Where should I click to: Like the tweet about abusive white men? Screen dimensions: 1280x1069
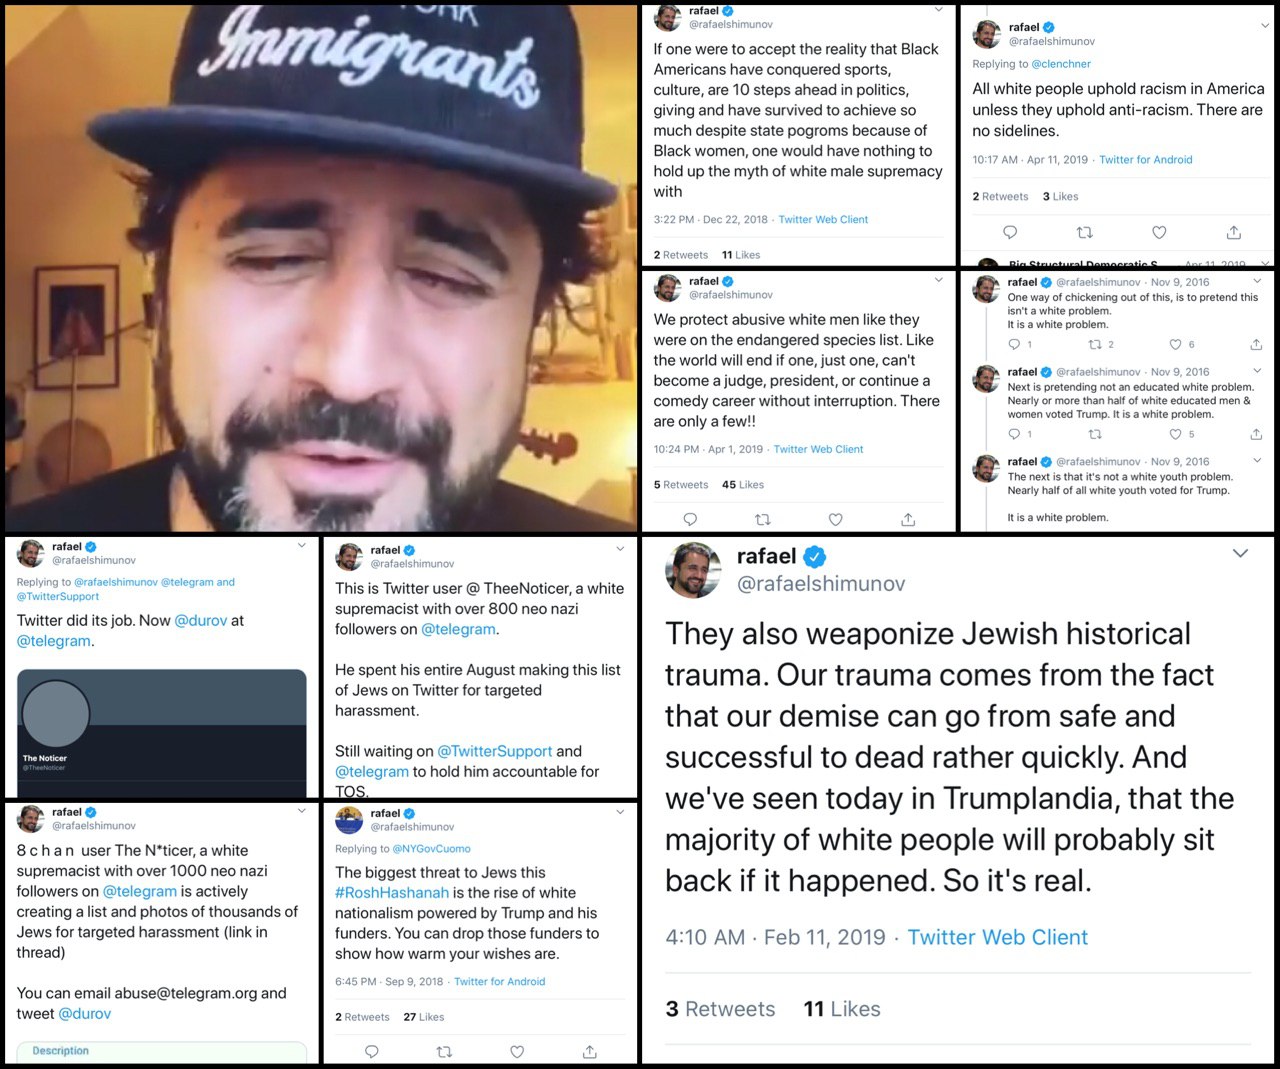[836, 519]
